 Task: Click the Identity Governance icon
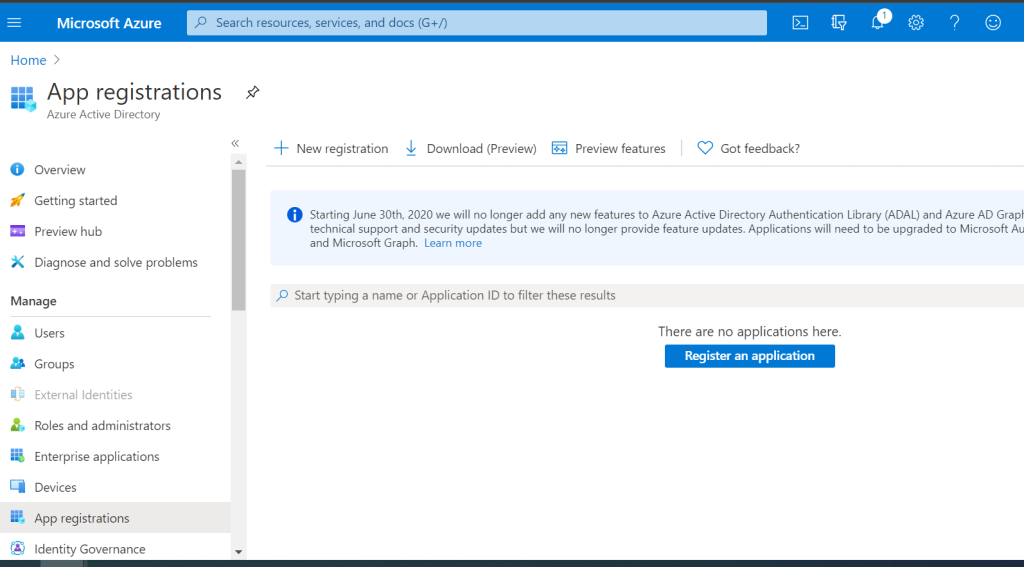pyautogui.click(x=18, y=549)
